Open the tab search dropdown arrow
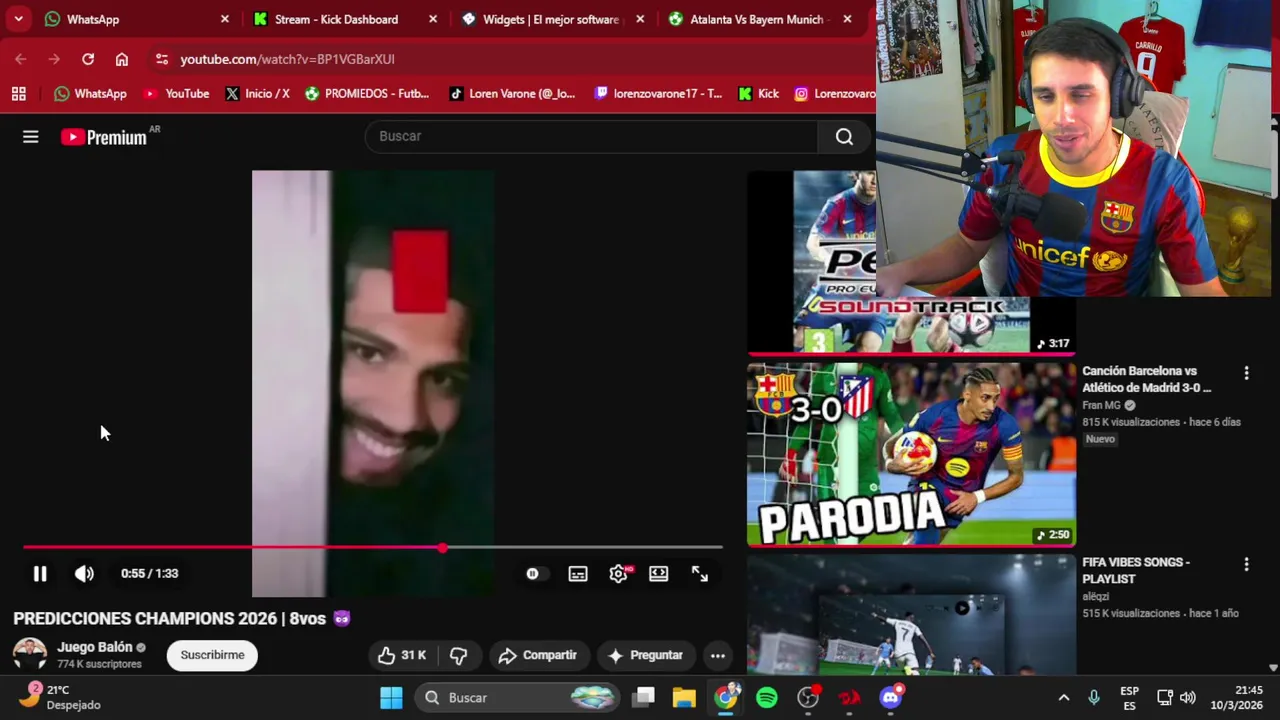Screen dimensions: 1280x720 (x=18, y=19)
